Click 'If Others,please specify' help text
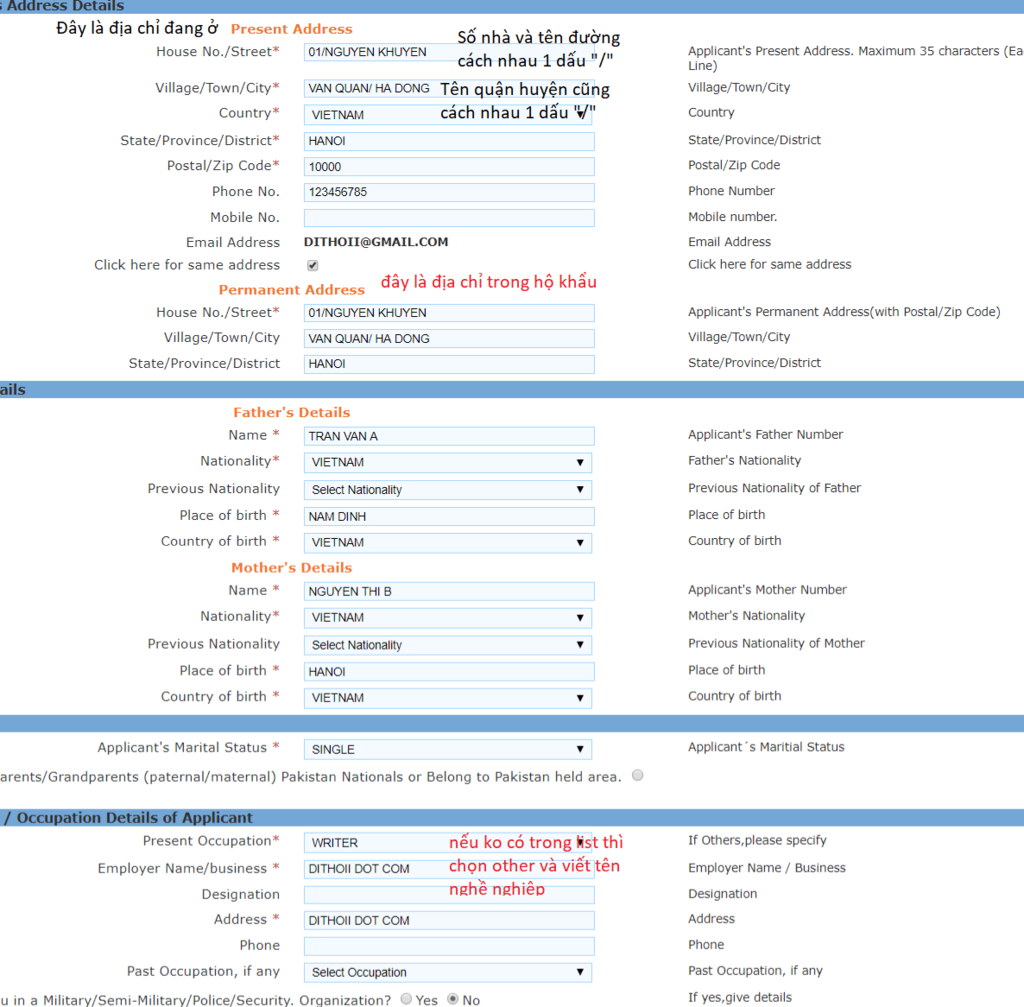The image size is (1024, 1007). coord(757,840)
